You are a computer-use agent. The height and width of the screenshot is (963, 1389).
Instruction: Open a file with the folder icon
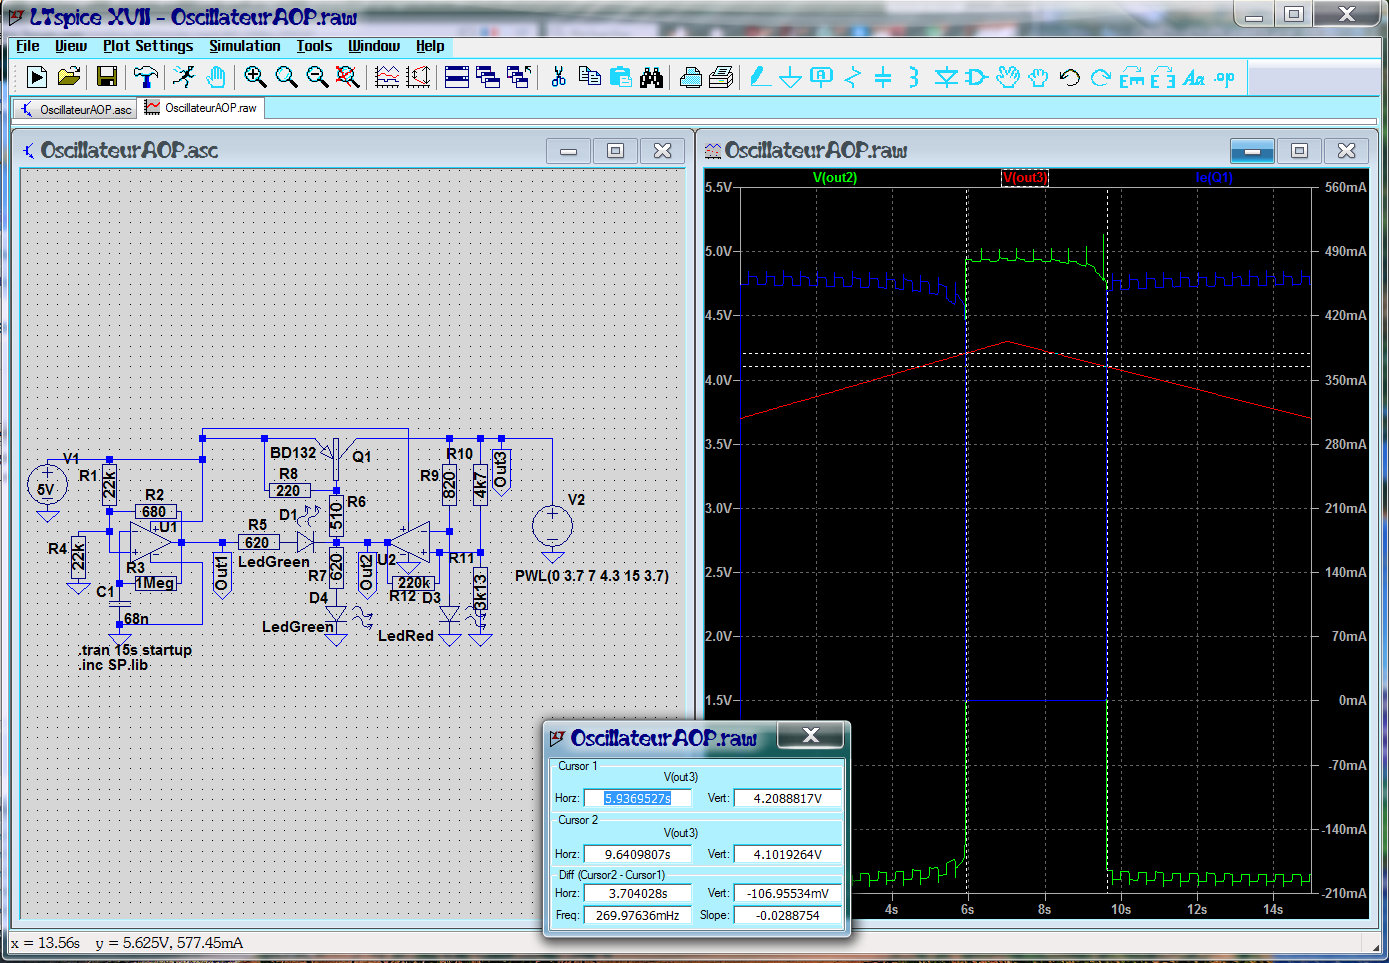tap(68, 77)
